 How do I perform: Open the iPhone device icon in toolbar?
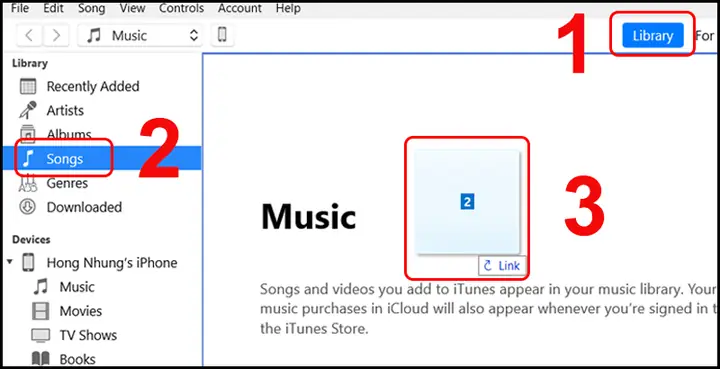coord(222,35)
